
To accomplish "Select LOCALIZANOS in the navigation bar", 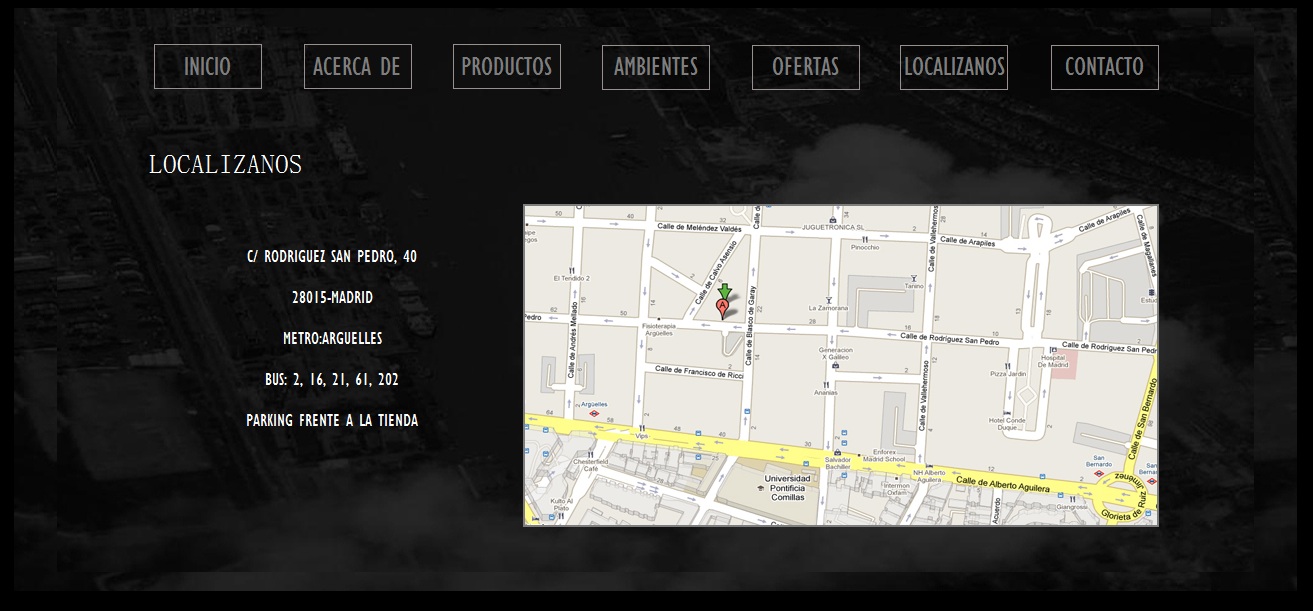I will pyautogui.click(x=954, y=67).
